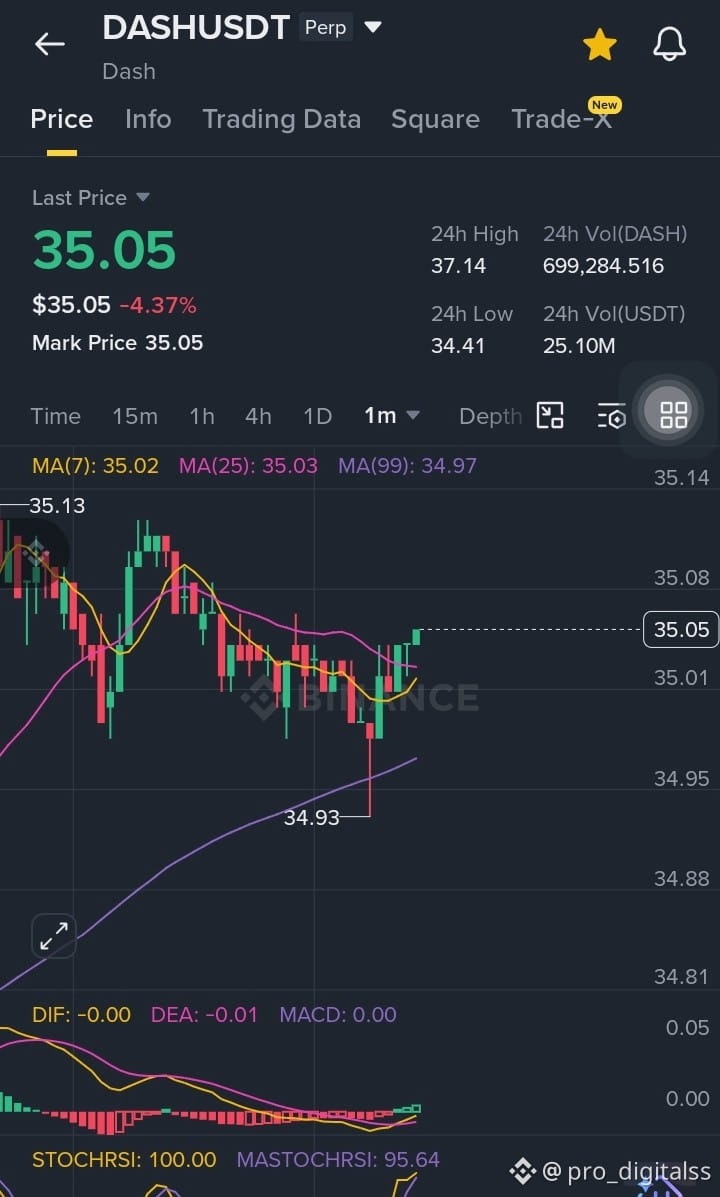This screenshot has height=1197, width=720.
Task: Toggle the yellow favorite star
Action: [x=599, y=45]
